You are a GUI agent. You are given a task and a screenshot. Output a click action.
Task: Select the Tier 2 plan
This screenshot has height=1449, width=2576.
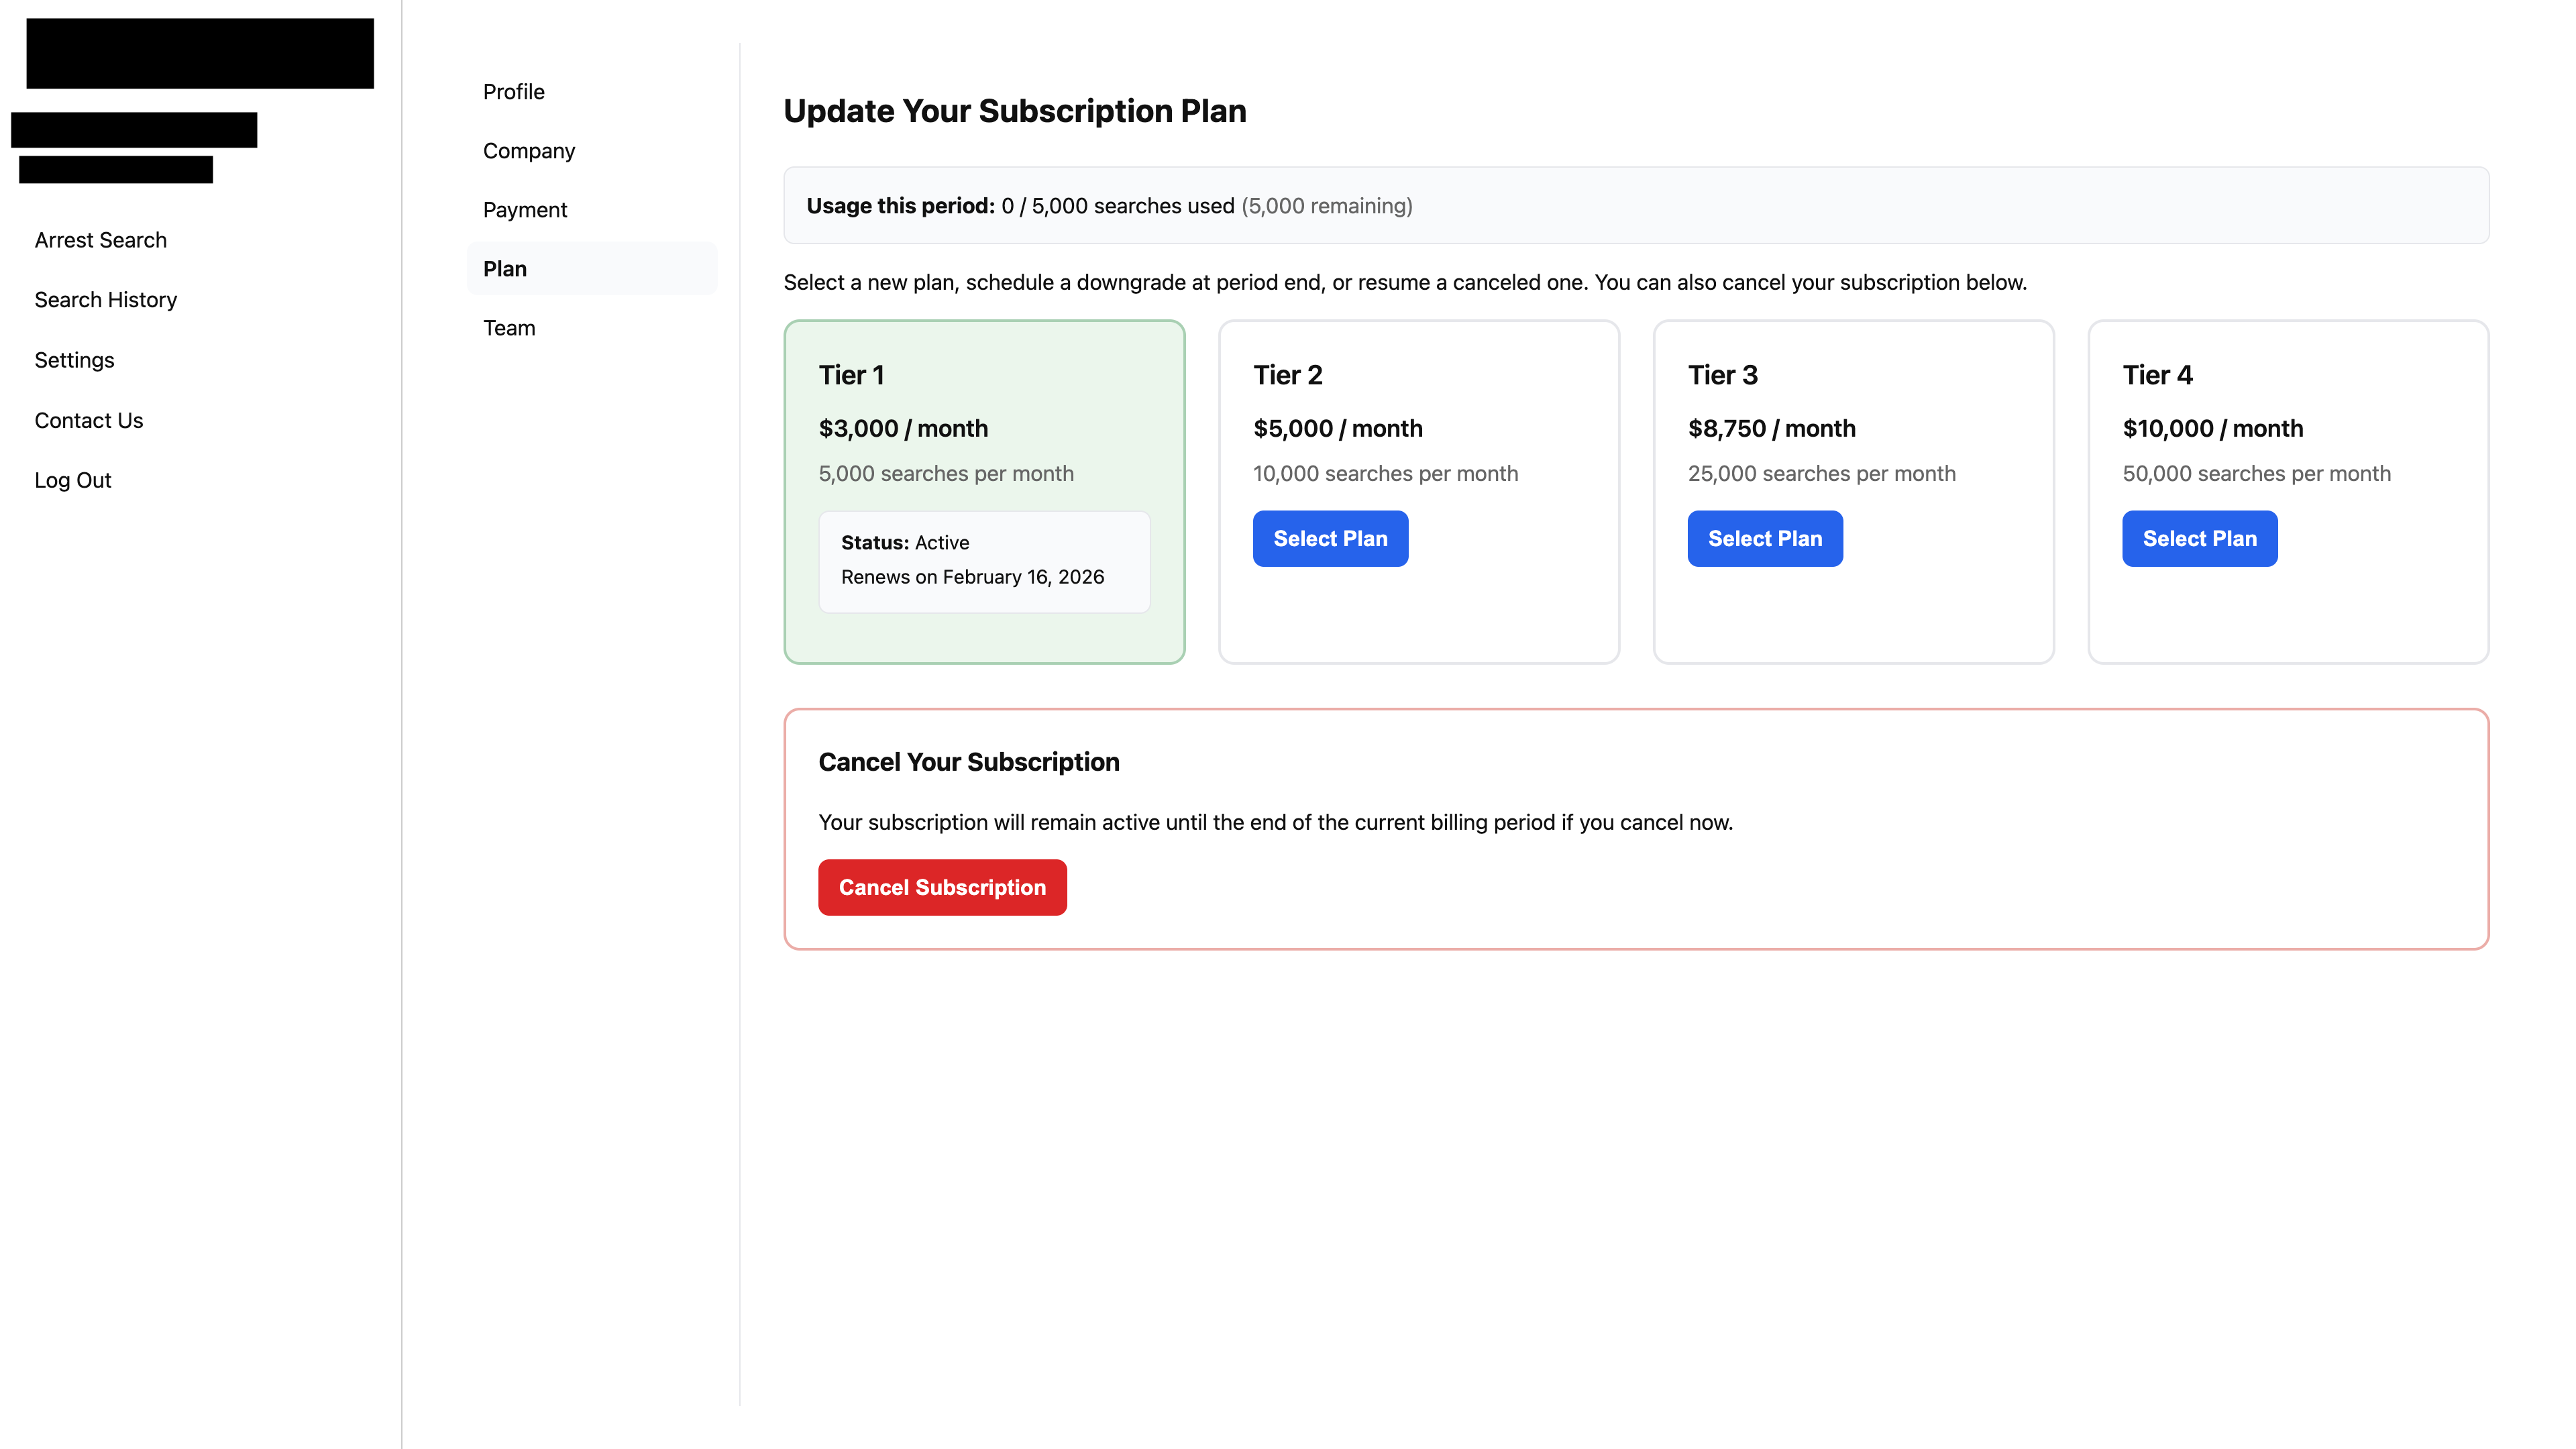[x=1330, y=538]
